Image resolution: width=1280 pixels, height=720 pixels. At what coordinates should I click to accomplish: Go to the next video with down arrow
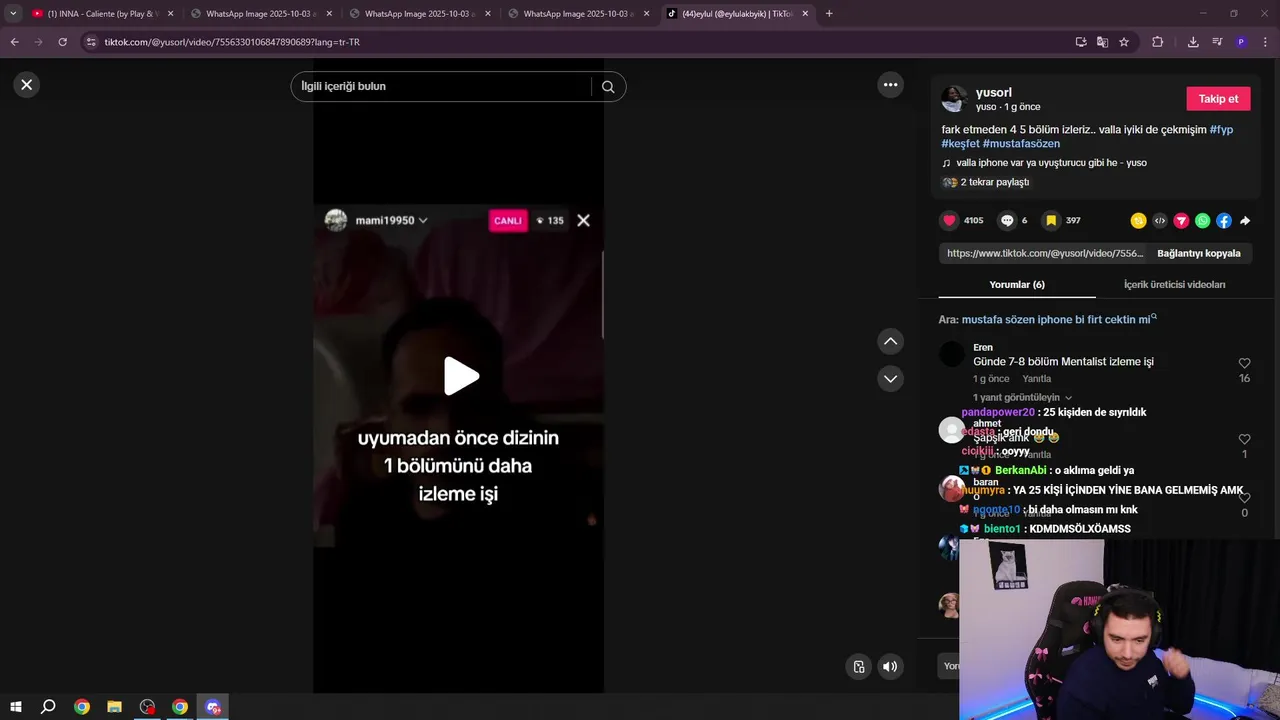890,379
